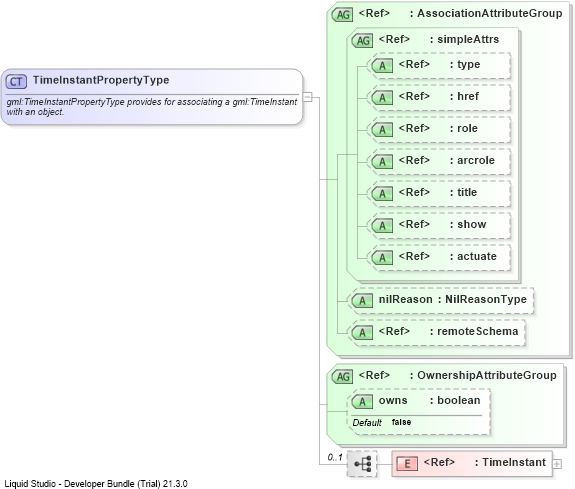Screen dimensions: 575x489
Task: Select the ': actuate' attribute label
Action: pyautogui.click(x=473, y=256)
